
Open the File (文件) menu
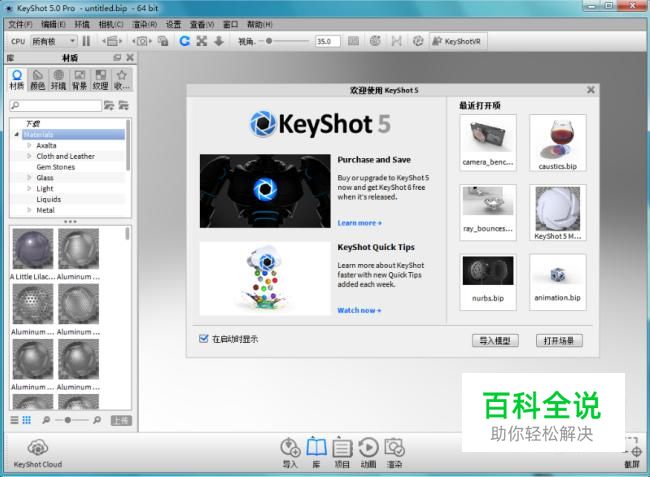(20, 24)
